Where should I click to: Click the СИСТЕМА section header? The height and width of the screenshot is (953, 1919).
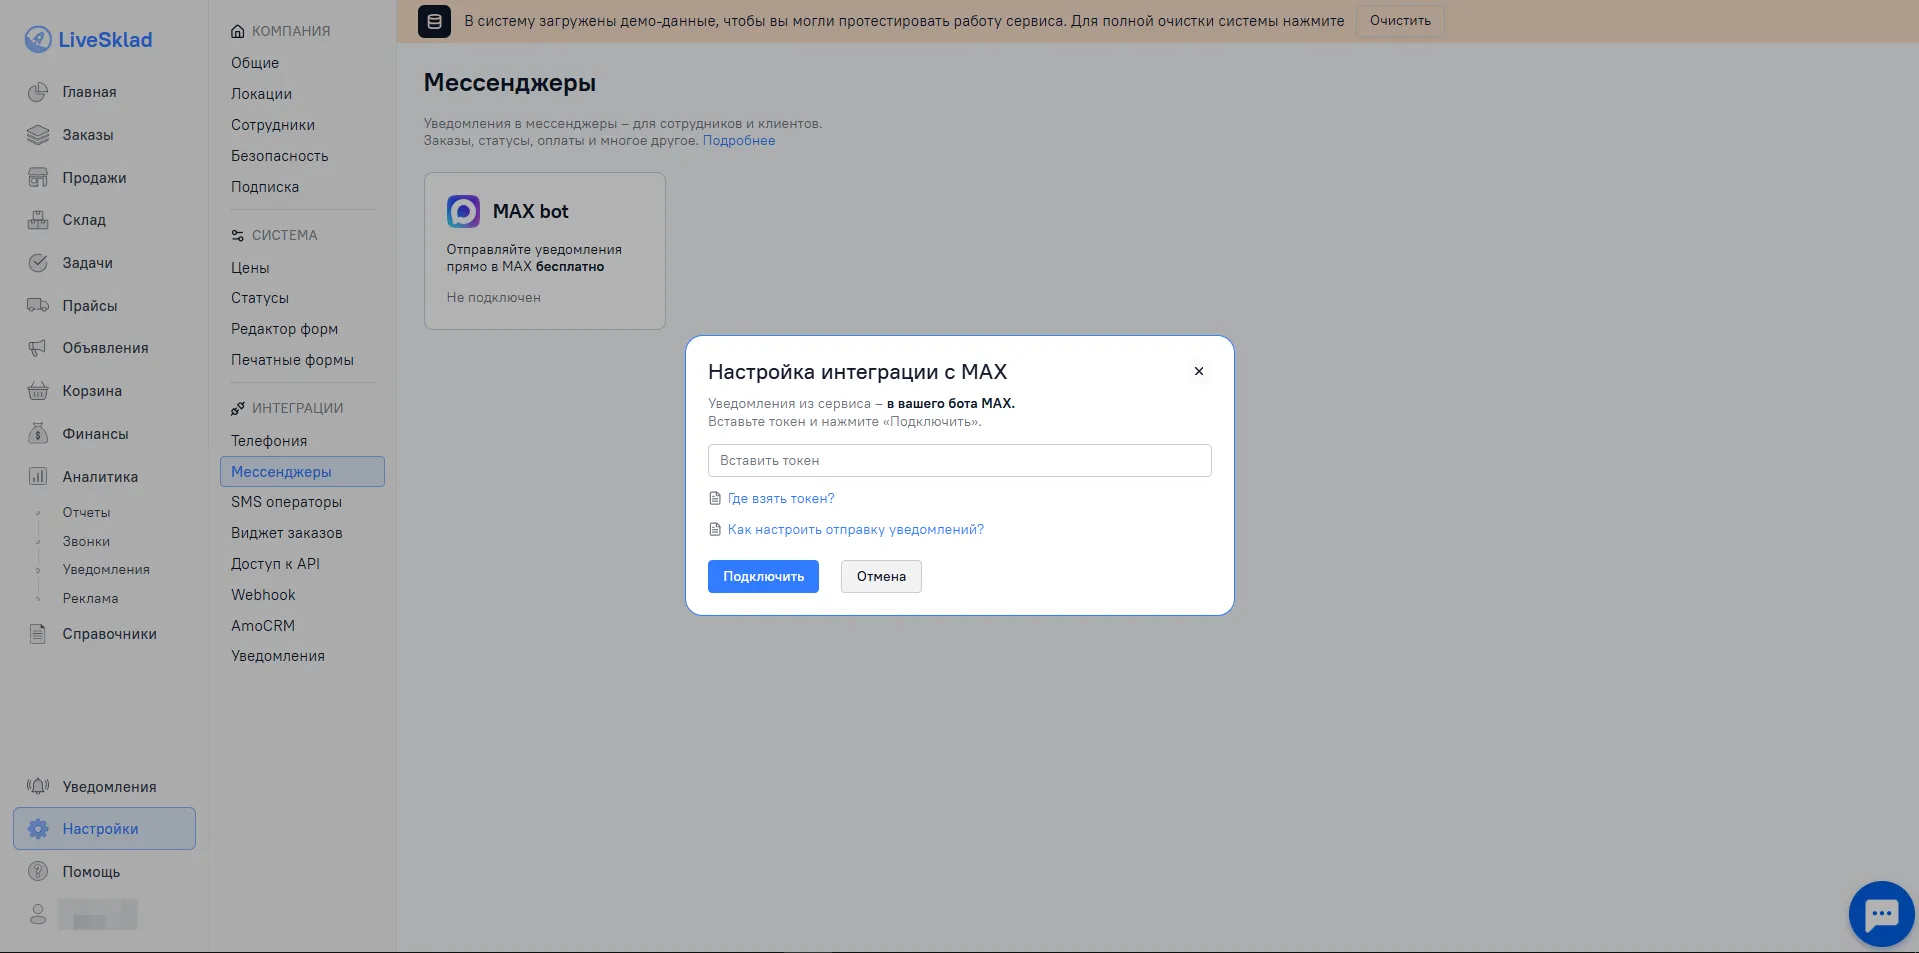point(285,235)
